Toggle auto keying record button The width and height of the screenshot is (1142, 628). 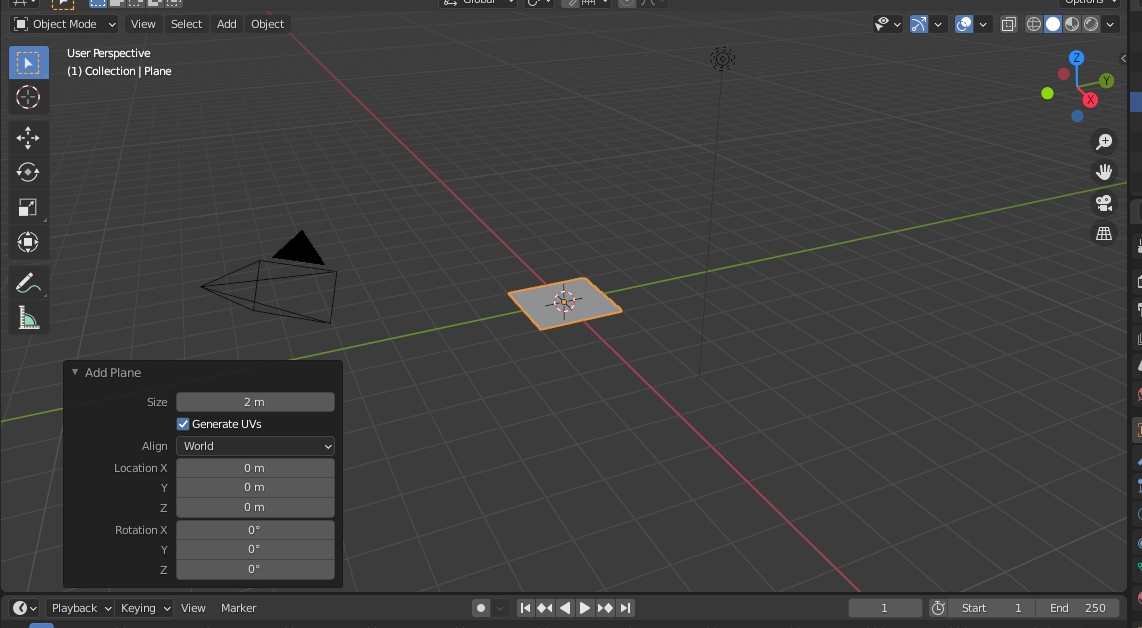coord(481,608)
